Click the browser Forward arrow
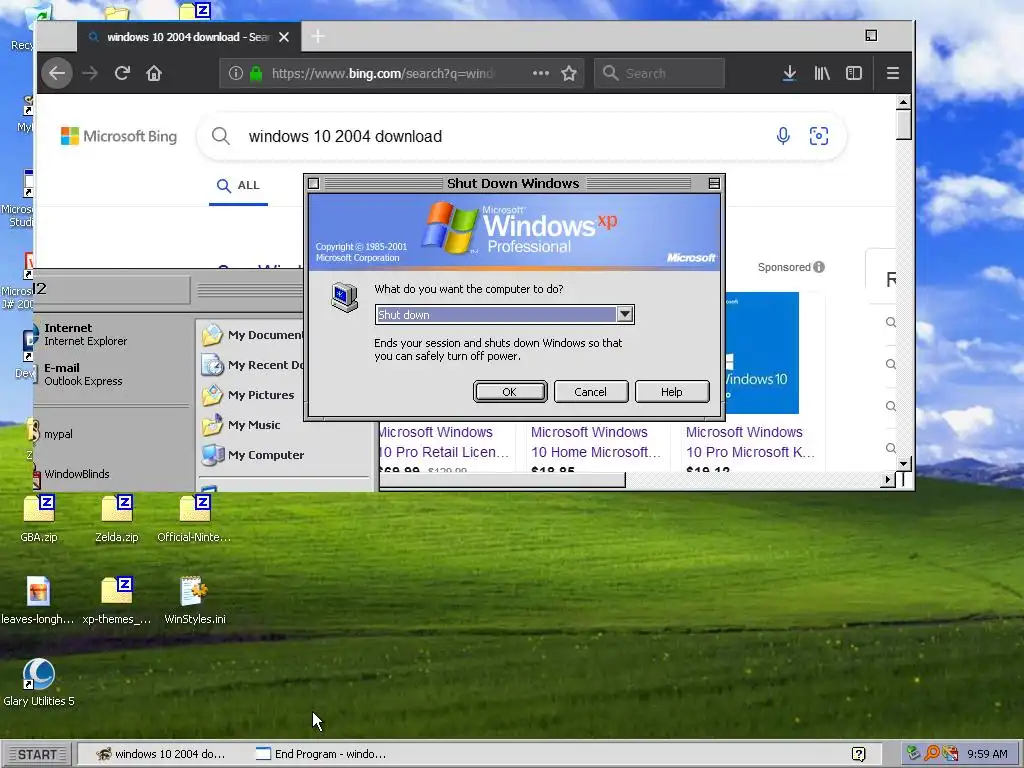The image size is (1024, 768). (89, 73)
